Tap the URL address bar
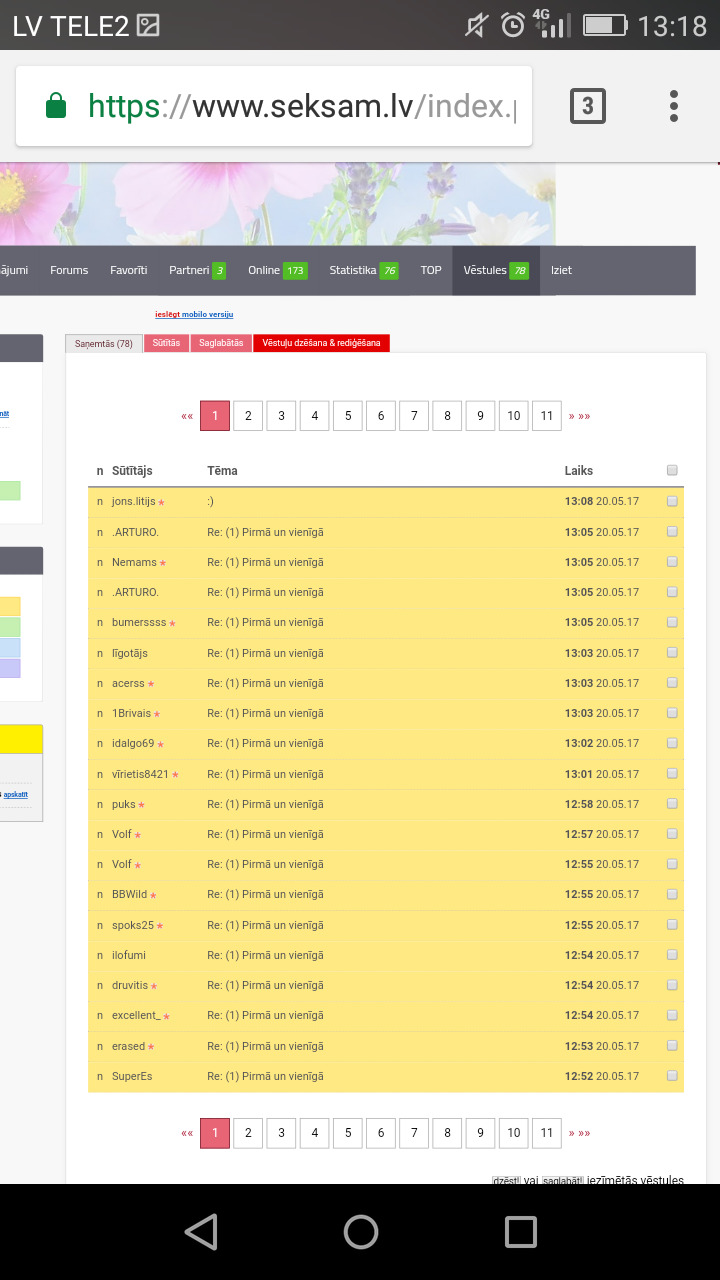Viewport: 720px width, 1280px height. click(300, 106)
